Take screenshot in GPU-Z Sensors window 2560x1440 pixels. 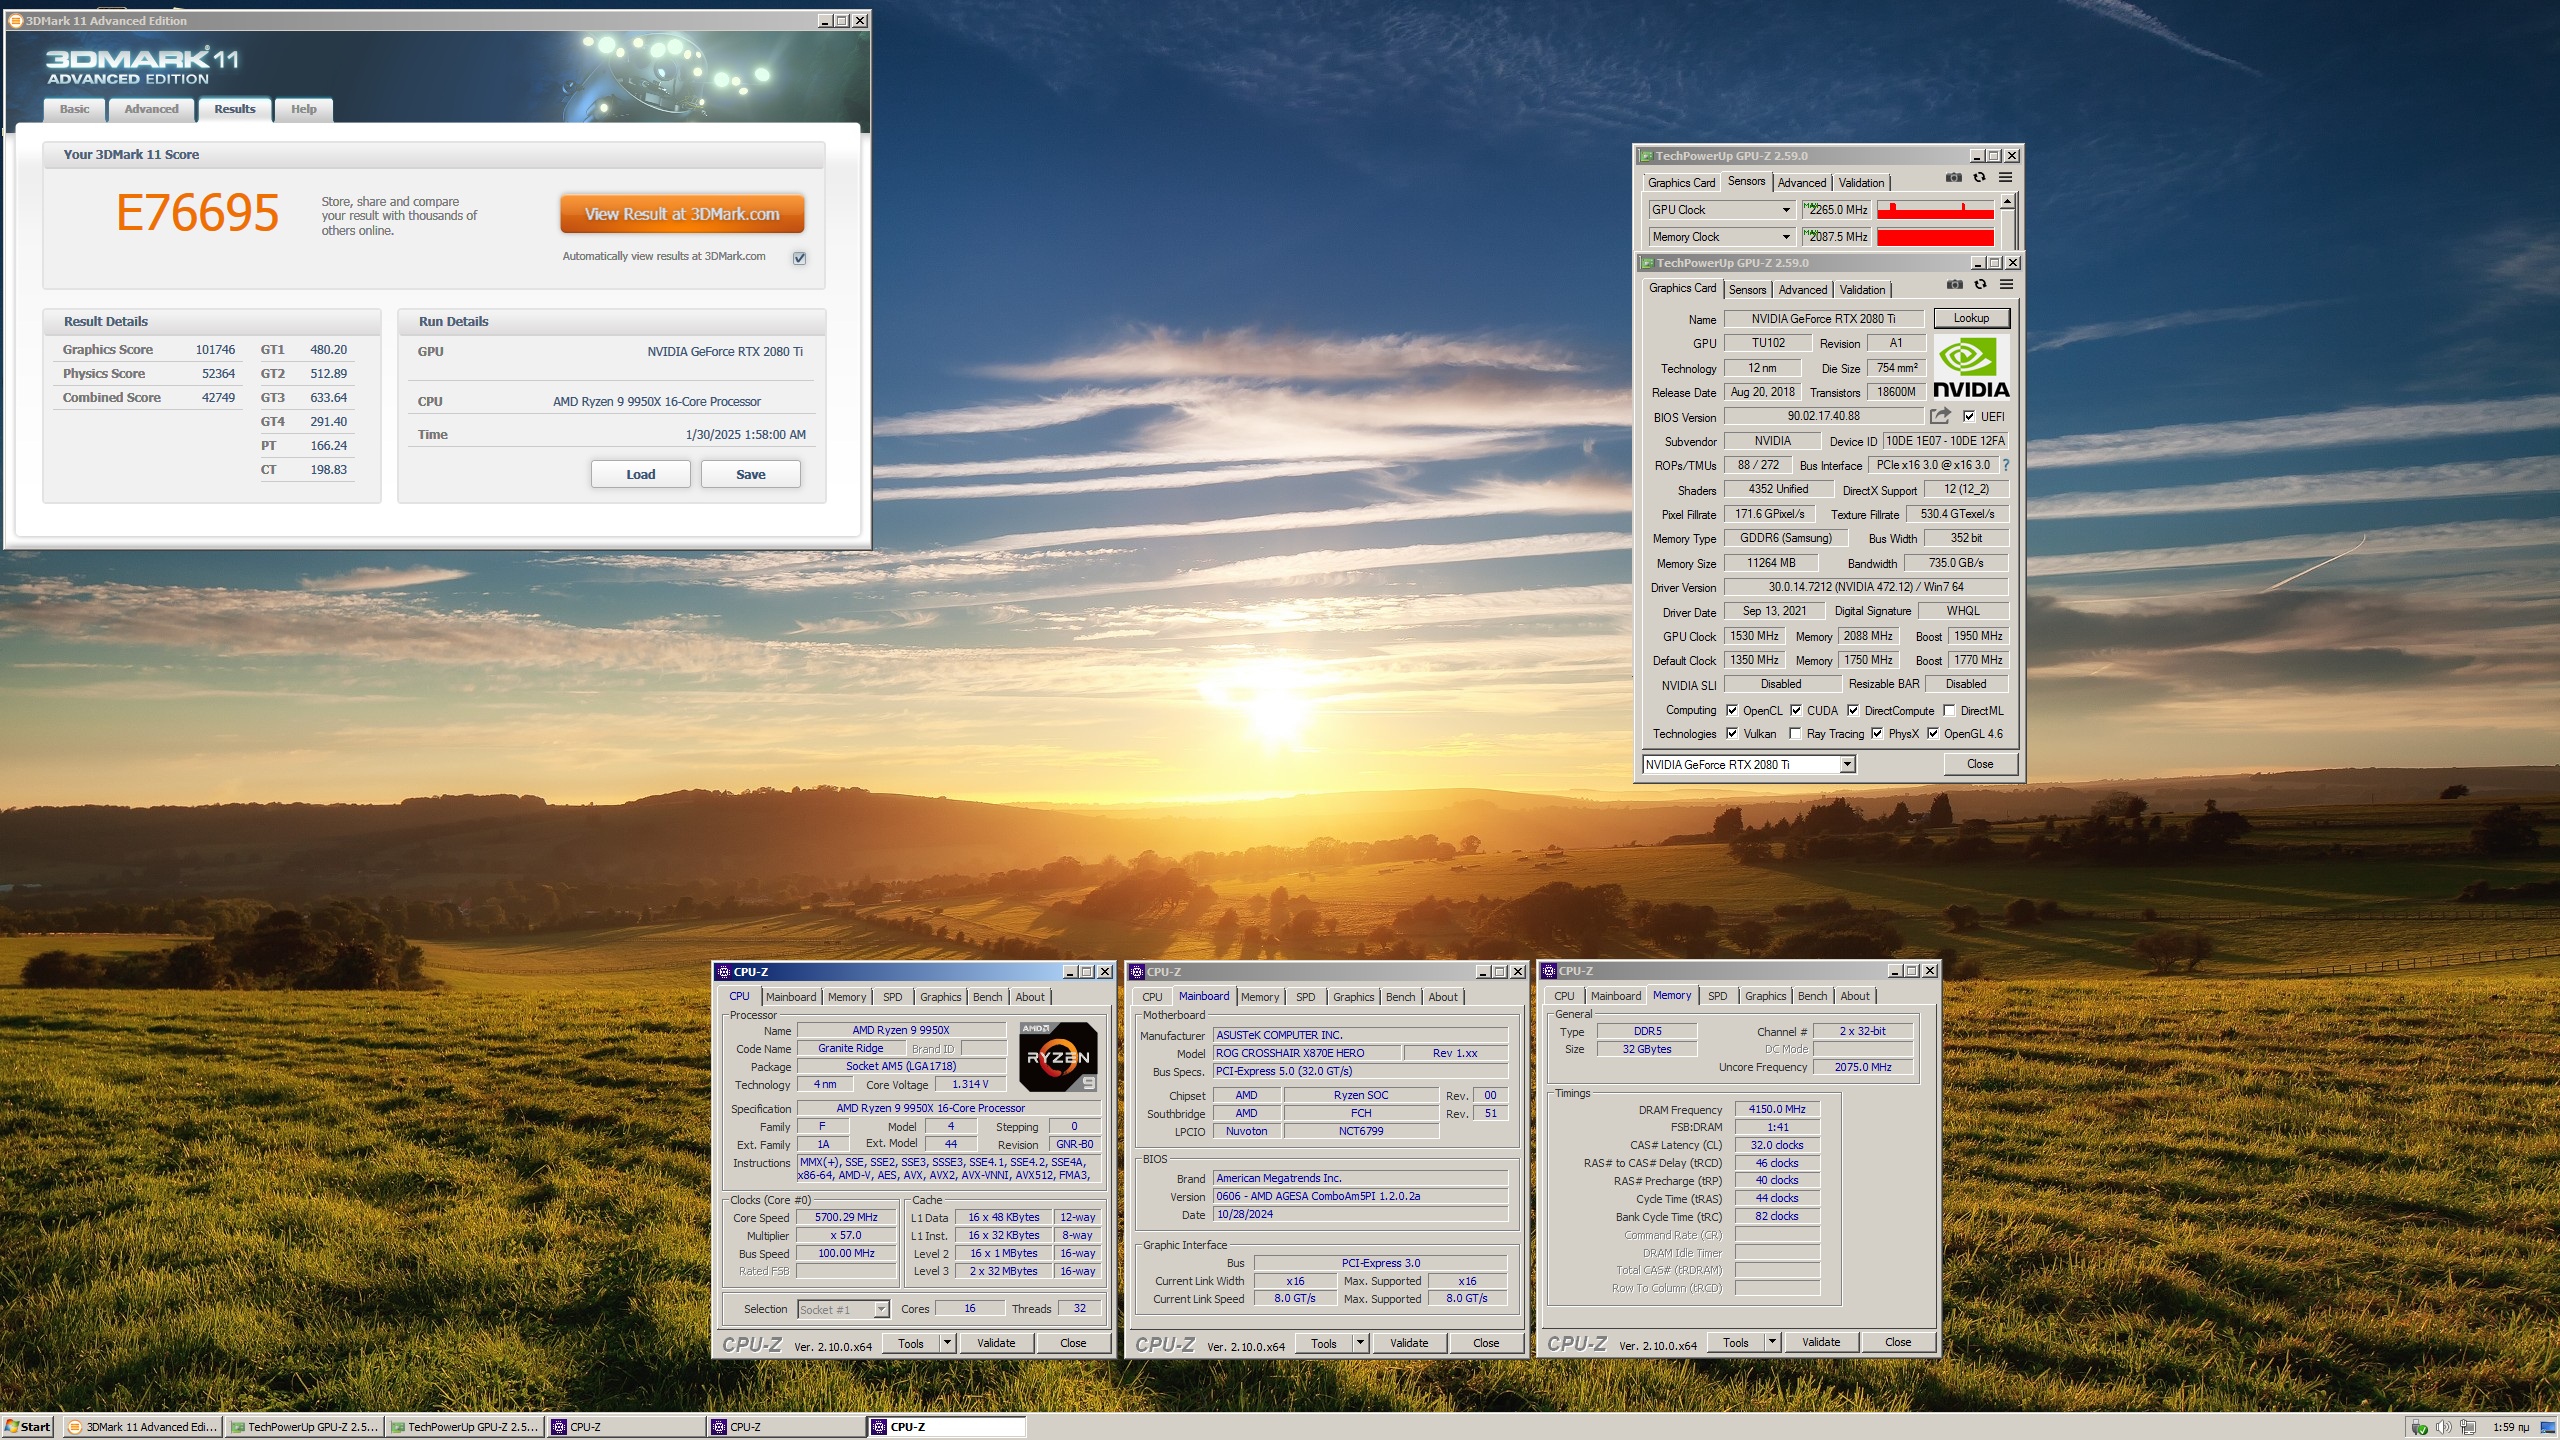coord(1953,178)
